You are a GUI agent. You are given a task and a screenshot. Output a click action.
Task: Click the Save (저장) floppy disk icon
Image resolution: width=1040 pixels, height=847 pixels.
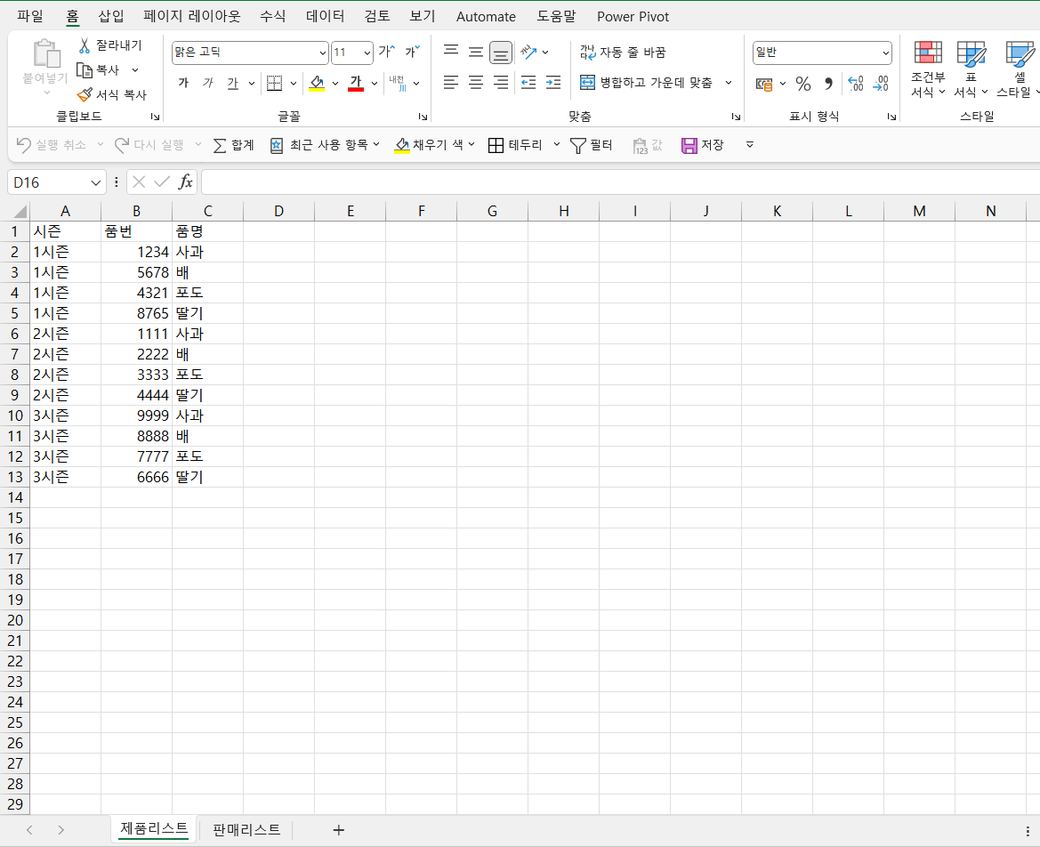tap(689, 146)
